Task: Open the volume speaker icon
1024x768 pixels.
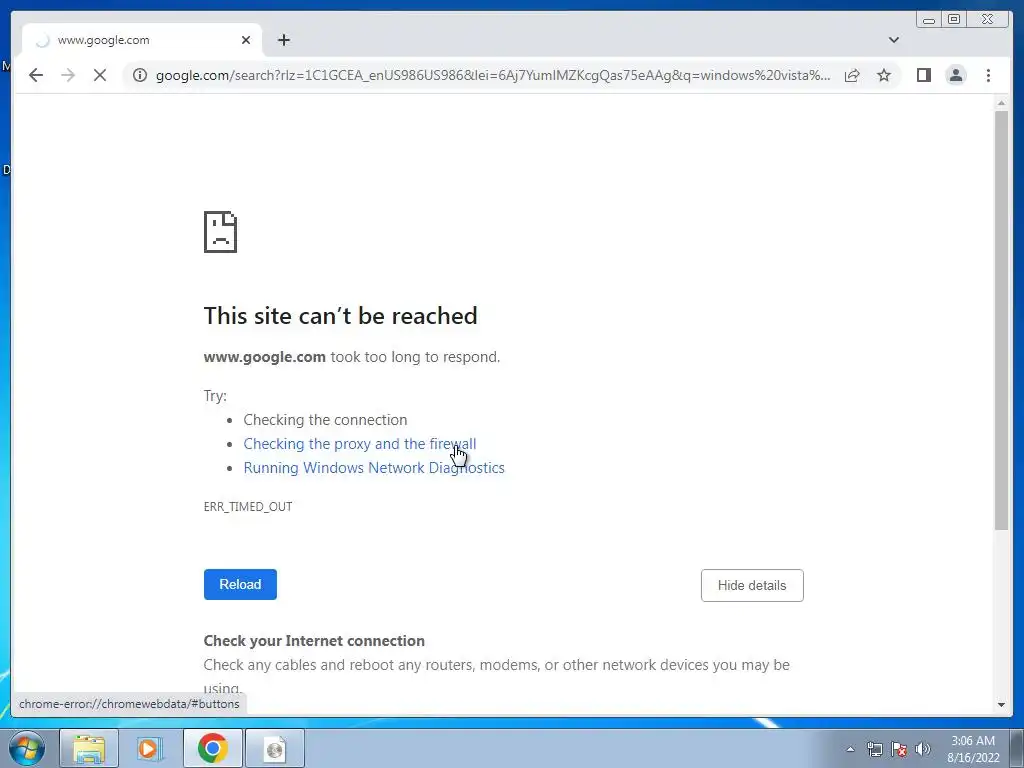Action: point(923,749)
